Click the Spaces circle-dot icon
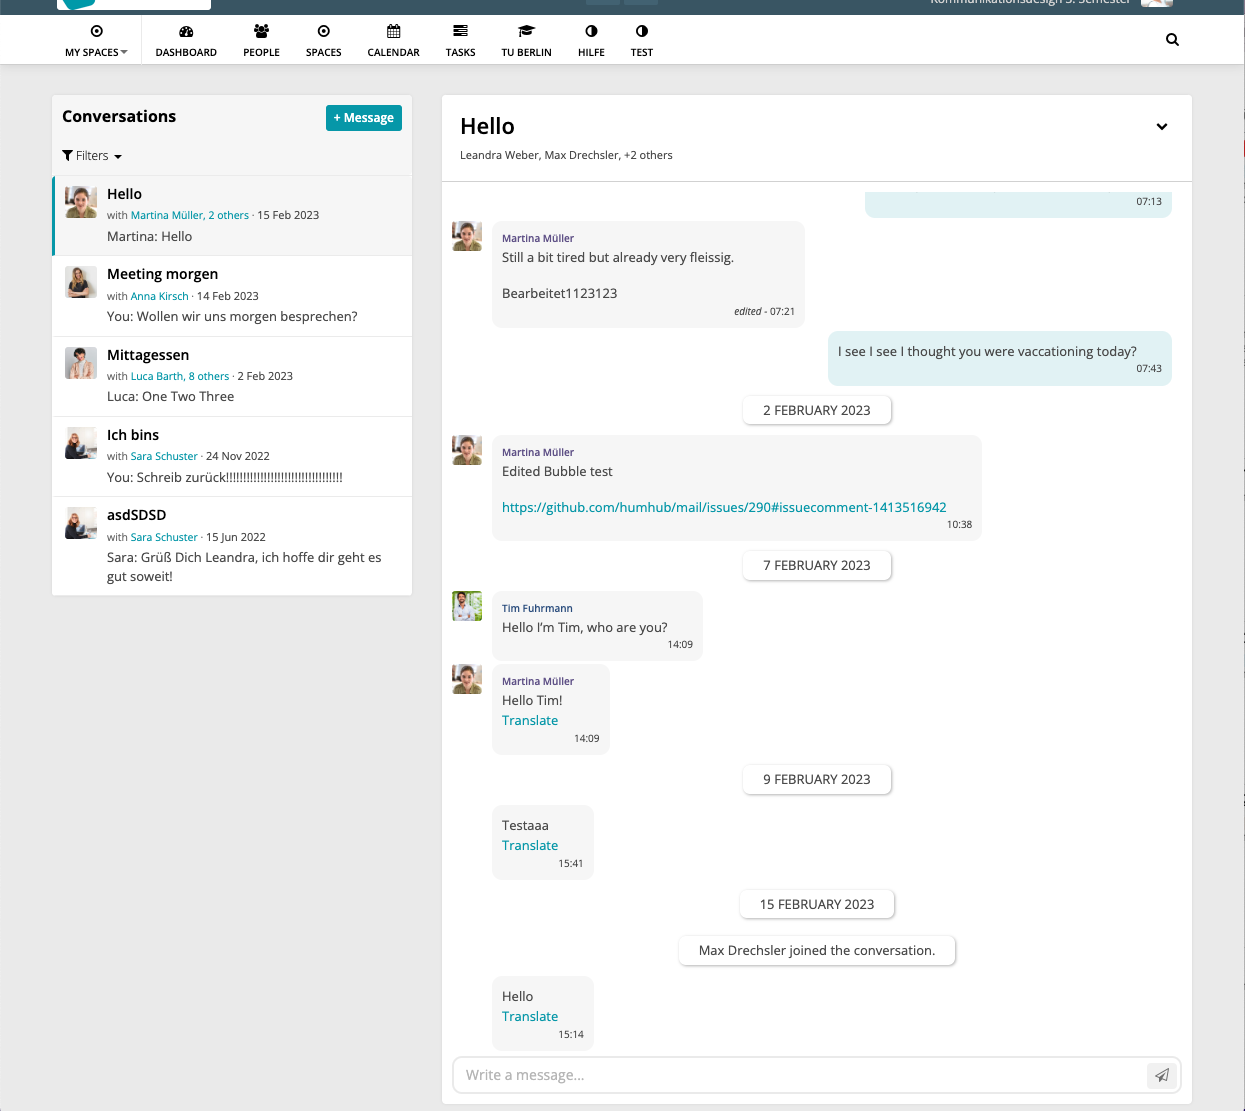 point(324,31)
